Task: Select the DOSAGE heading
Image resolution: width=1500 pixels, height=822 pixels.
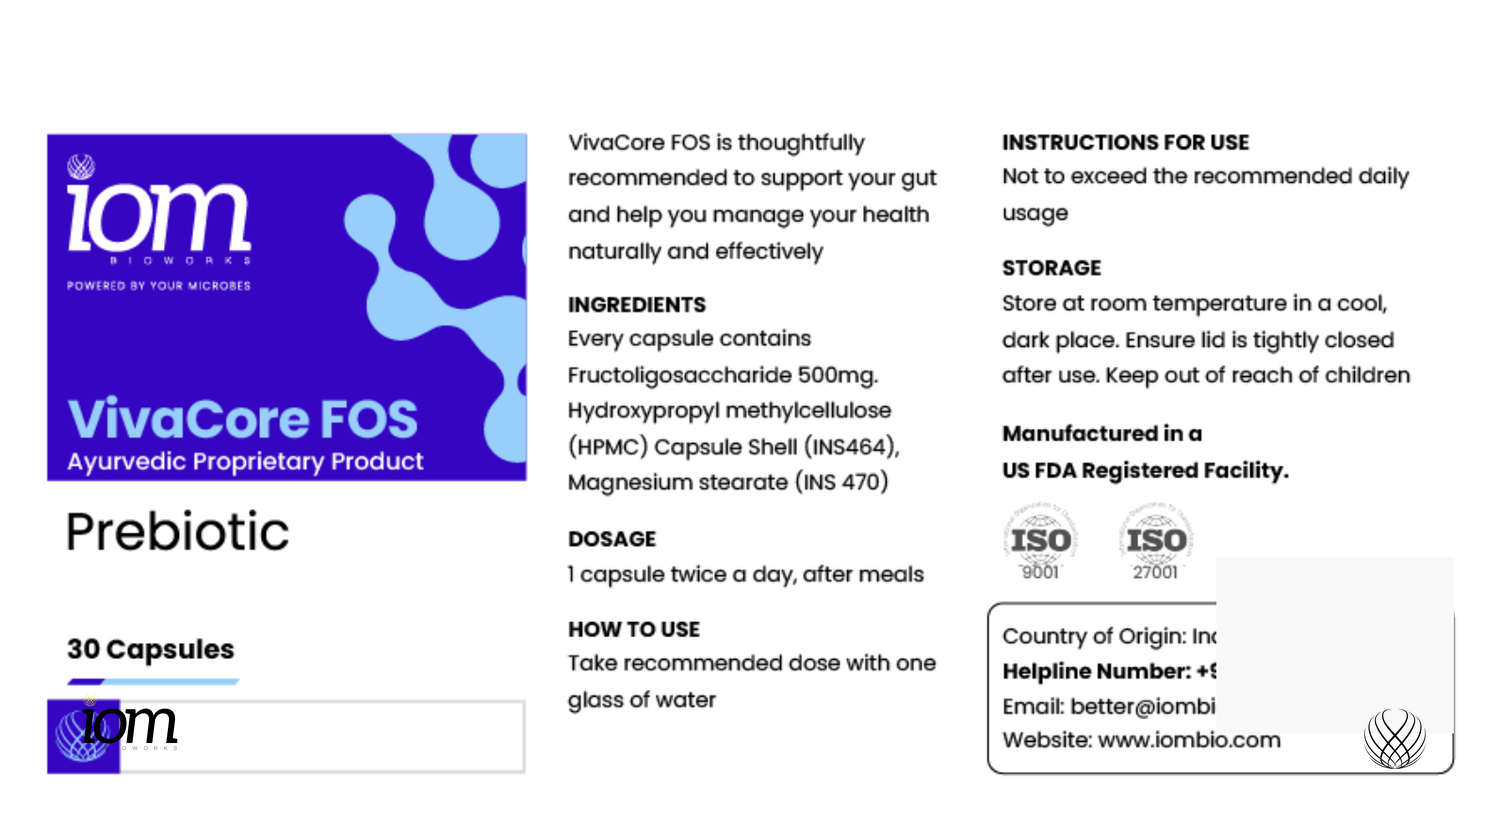Action: (612, 539)
